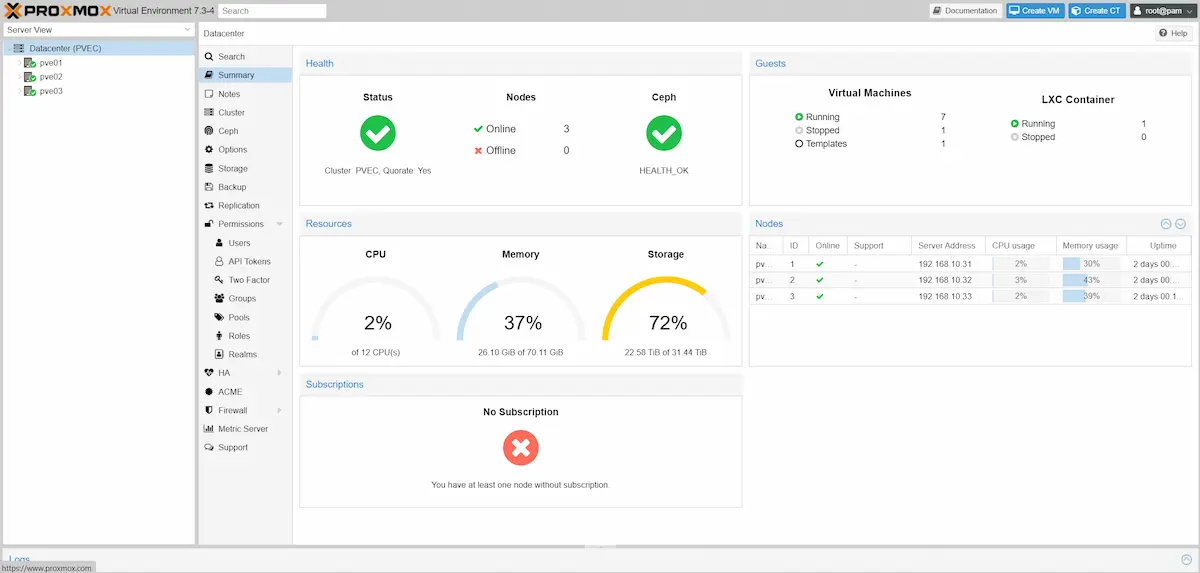Click the Users person icon
The width and height of the screenshot is (1200, 573).
(219, 243)
